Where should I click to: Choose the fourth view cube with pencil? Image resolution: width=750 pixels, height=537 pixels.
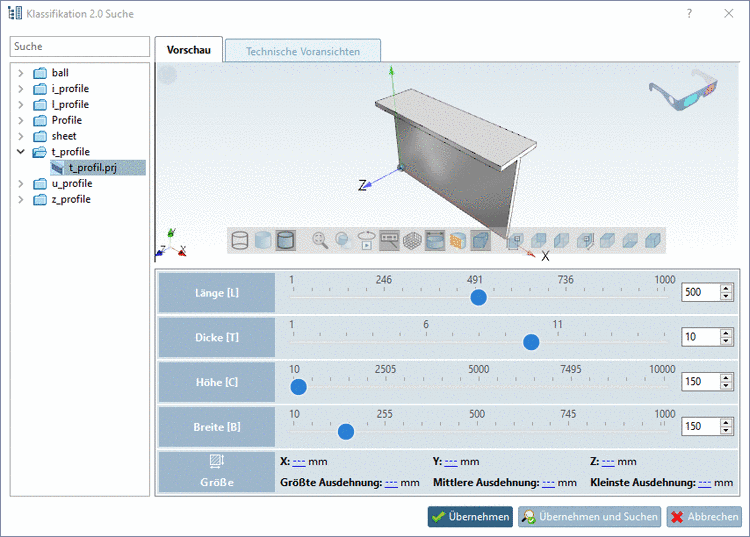[x=585, y=240]
